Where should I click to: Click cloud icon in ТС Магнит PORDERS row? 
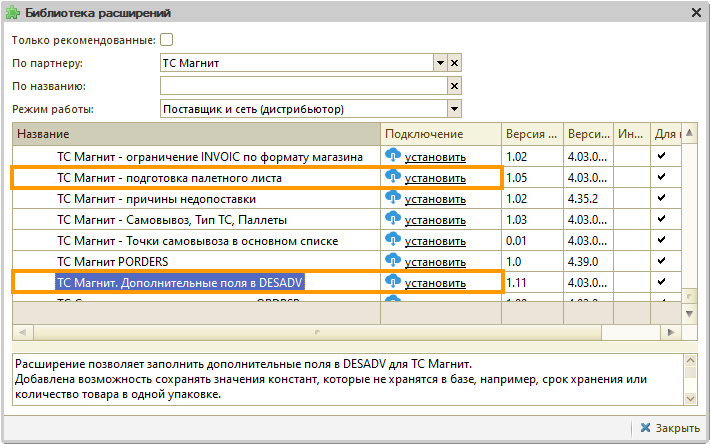pyautogui.click(x=393, y=260)
